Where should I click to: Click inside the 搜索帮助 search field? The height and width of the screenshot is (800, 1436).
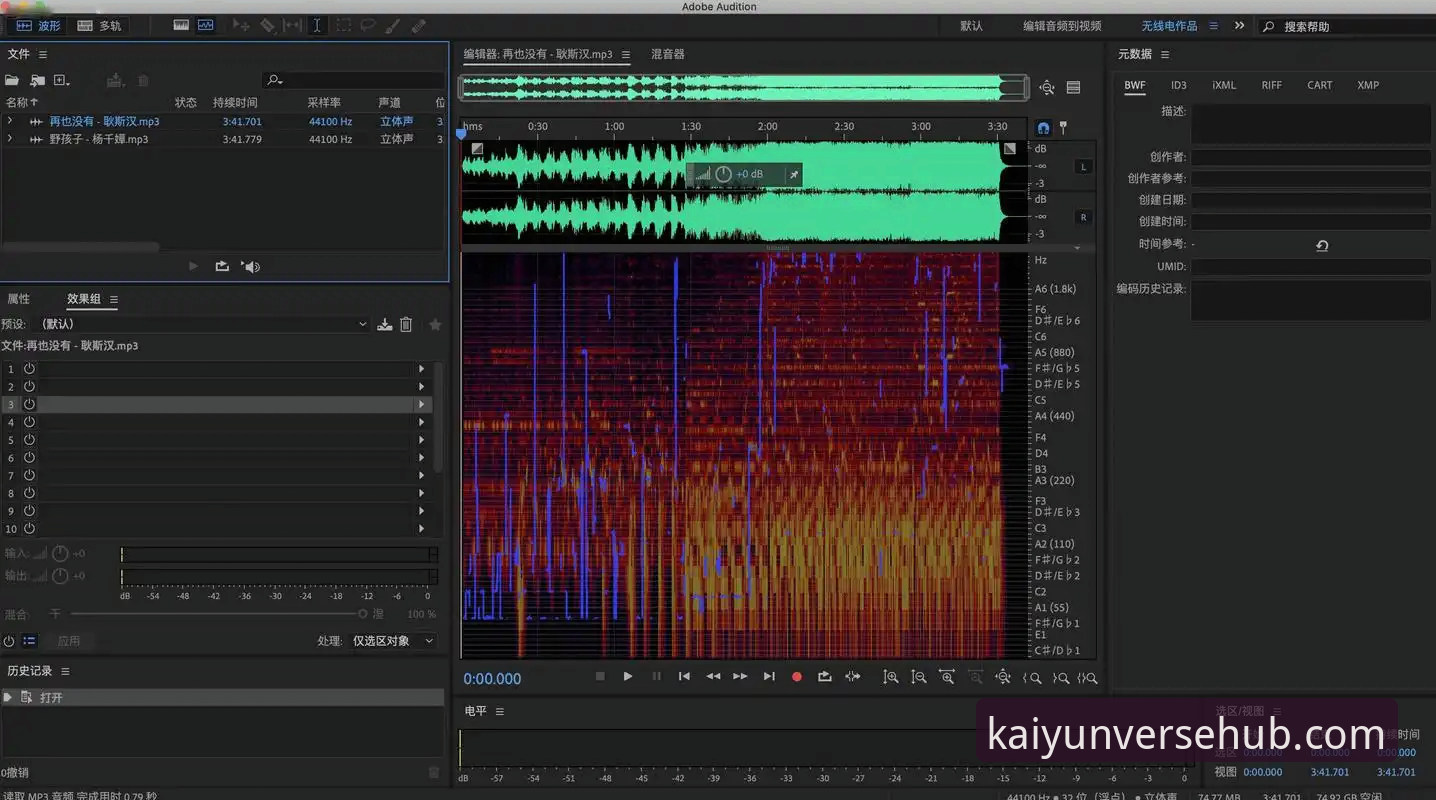[x=1332, y=25]
